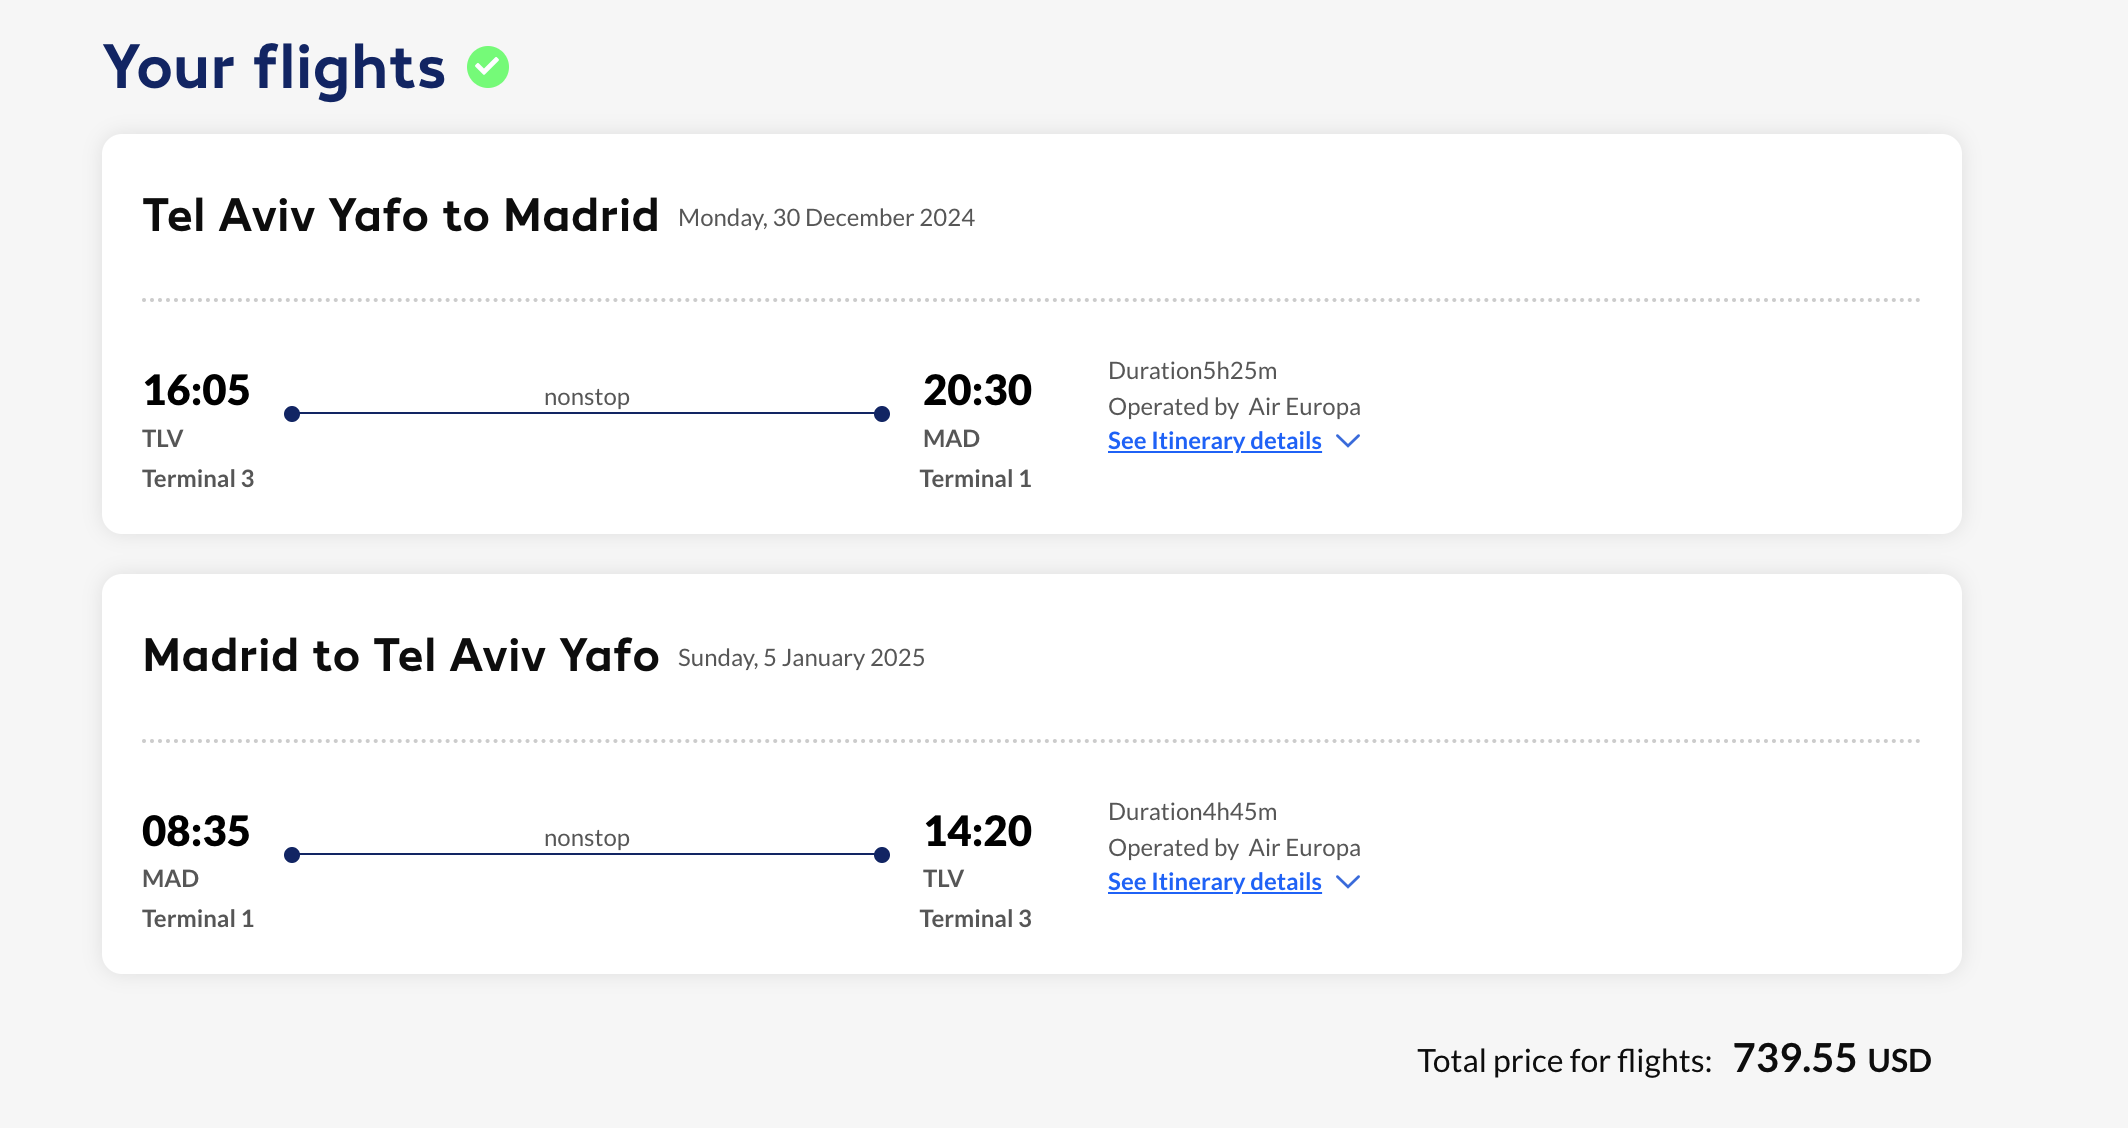Click the Monday, 30 December 2024 date
This screenshot has height=1128, width=2128.
[x=826, y=218]
